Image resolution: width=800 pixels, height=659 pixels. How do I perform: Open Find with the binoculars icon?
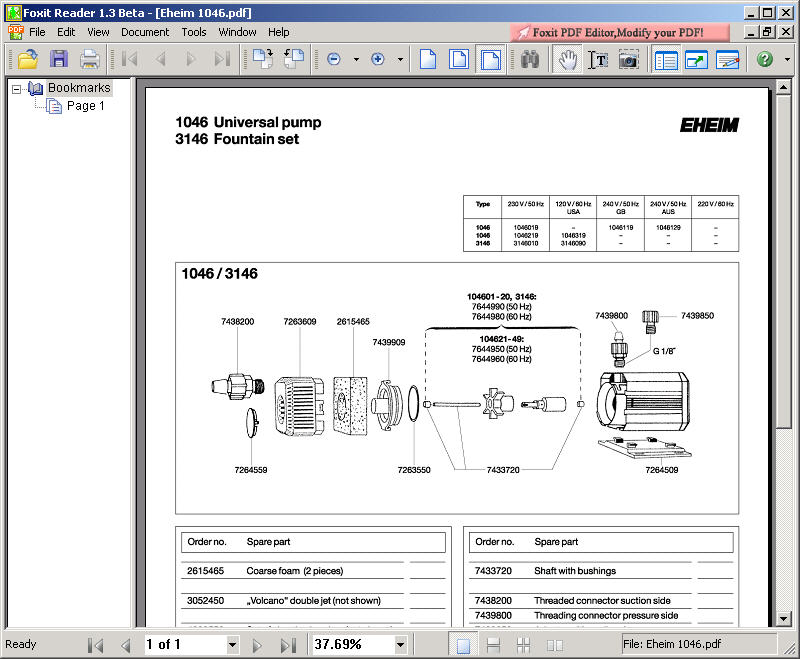click(530, 59)
